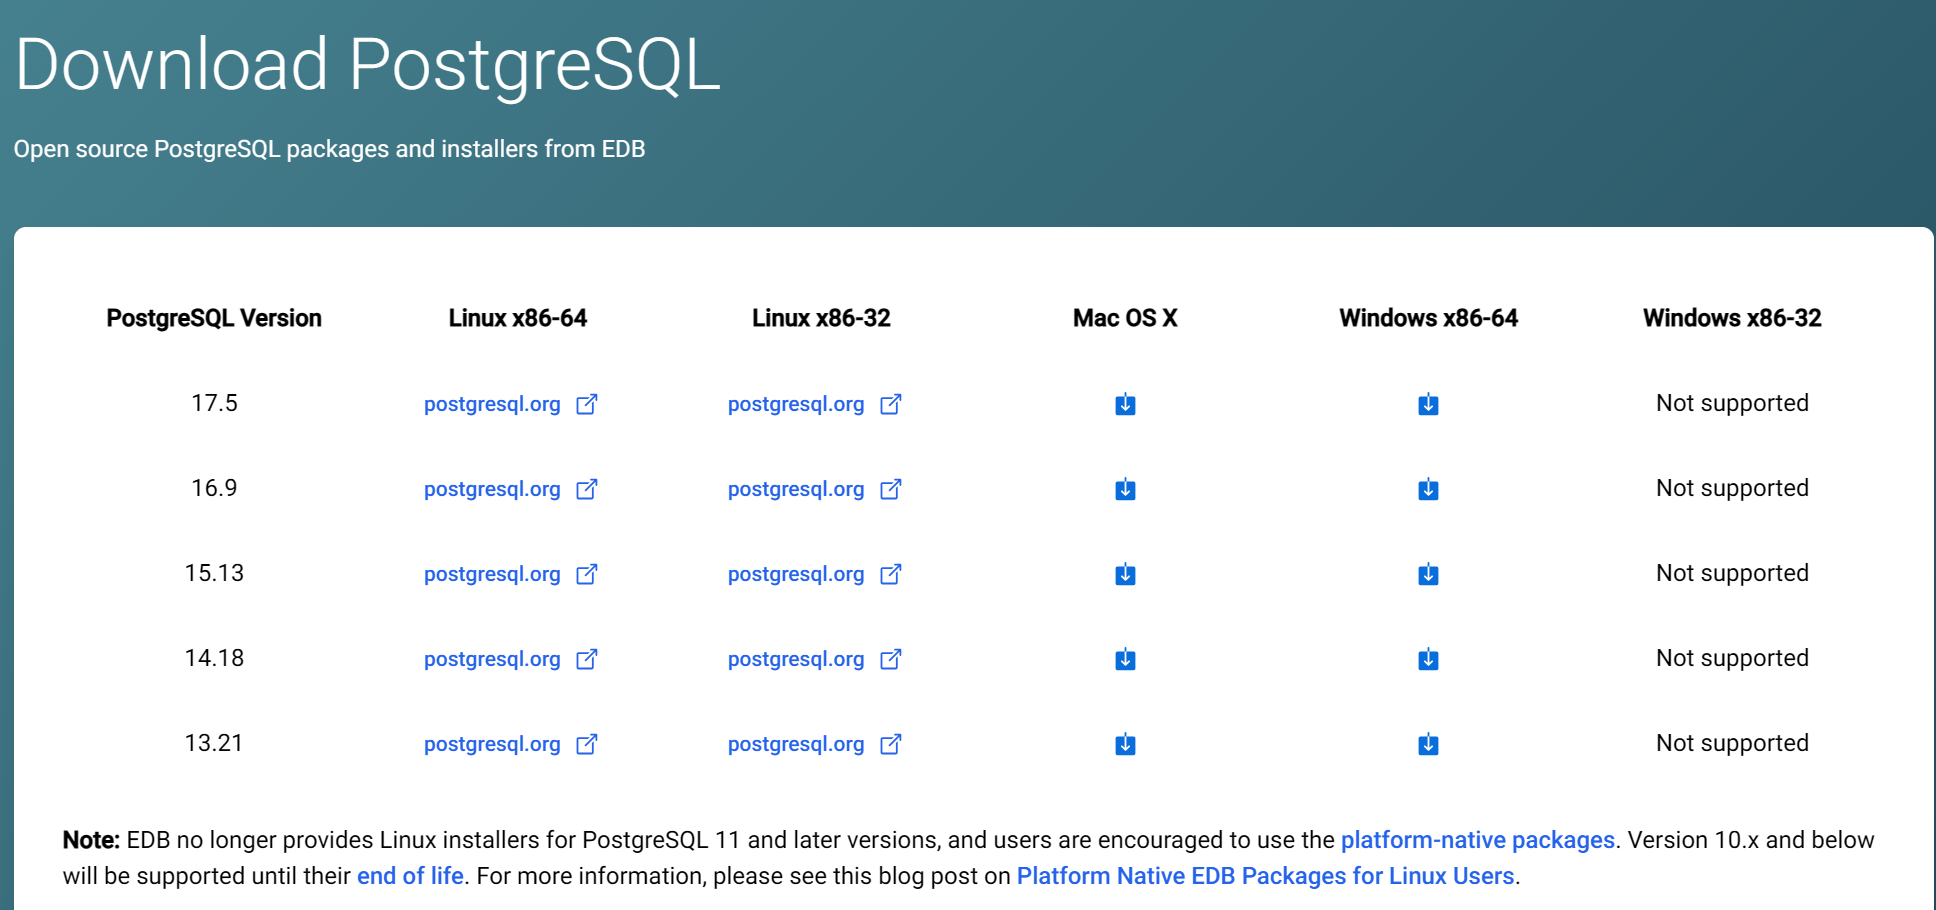
Task: Click the subtitle mentioning installers from EDB
Action: click(x=329, y=149)
